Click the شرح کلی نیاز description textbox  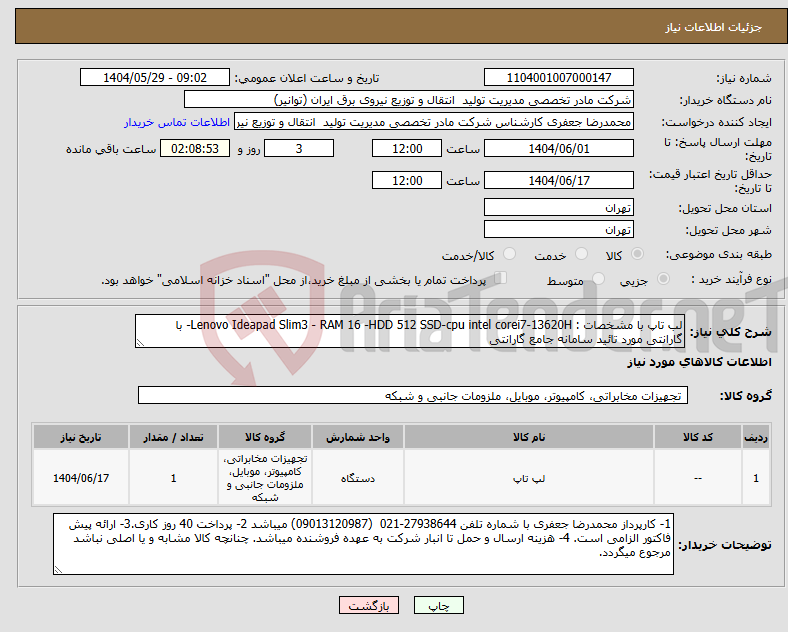[410, 332]
